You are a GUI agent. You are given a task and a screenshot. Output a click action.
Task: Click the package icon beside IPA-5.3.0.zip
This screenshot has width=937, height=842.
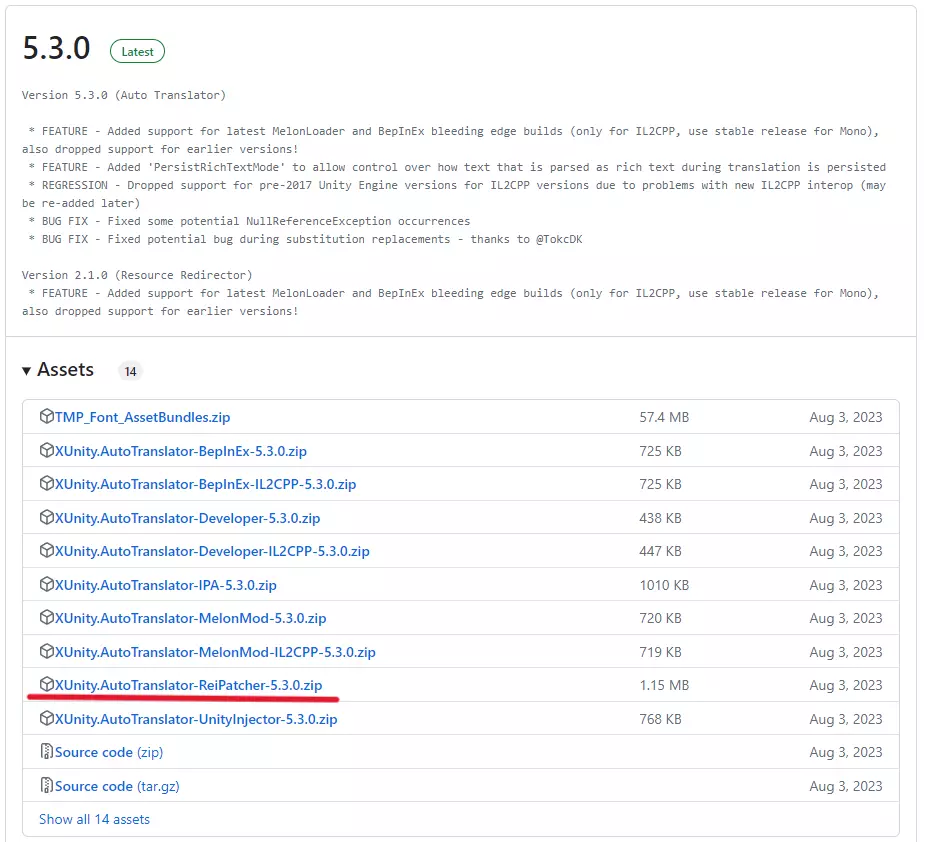click(x=47, y=584)
